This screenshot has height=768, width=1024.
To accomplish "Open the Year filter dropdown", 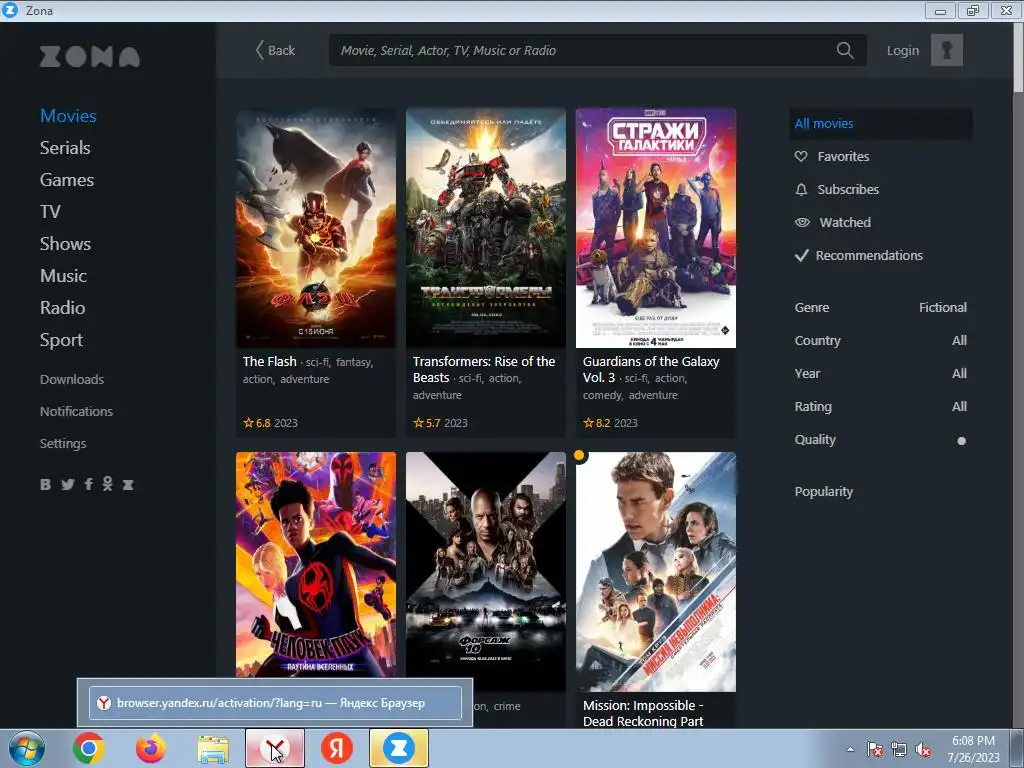I will pyautogui.click(x=880, y=374).
